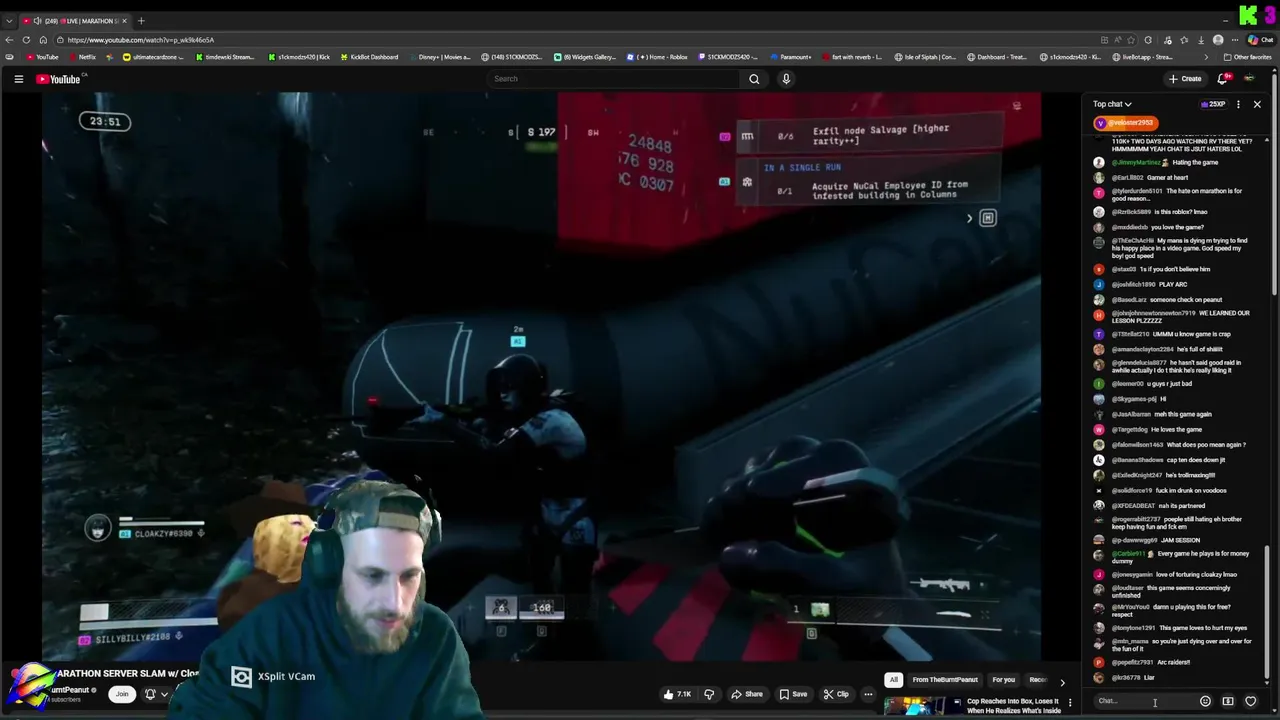Open the KickBot Dashboard bookmark
Screen dimensions: 1280x720
pyautogui.click(x=370, y=57)
